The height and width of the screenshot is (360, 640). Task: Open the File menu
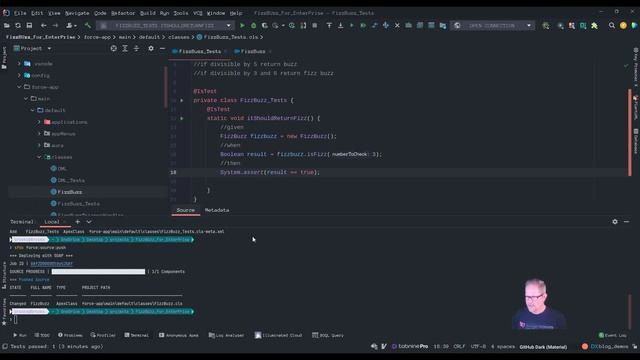pyautogui.click(x=20, y=13)
